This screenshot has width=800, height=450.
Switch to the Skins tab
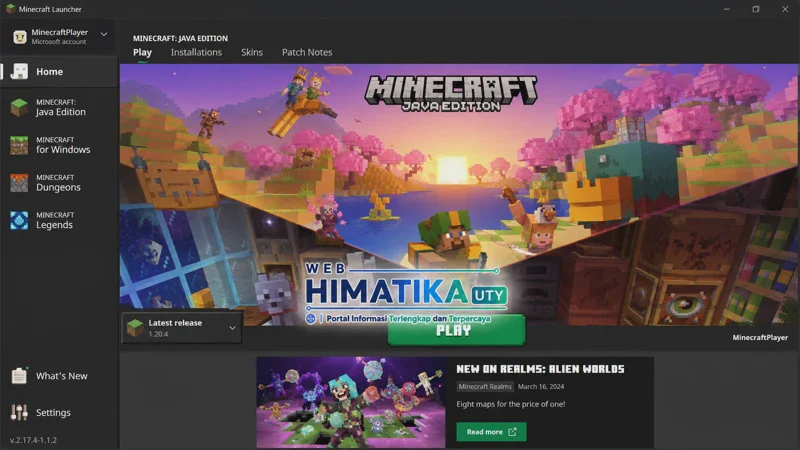coord(252,53)
